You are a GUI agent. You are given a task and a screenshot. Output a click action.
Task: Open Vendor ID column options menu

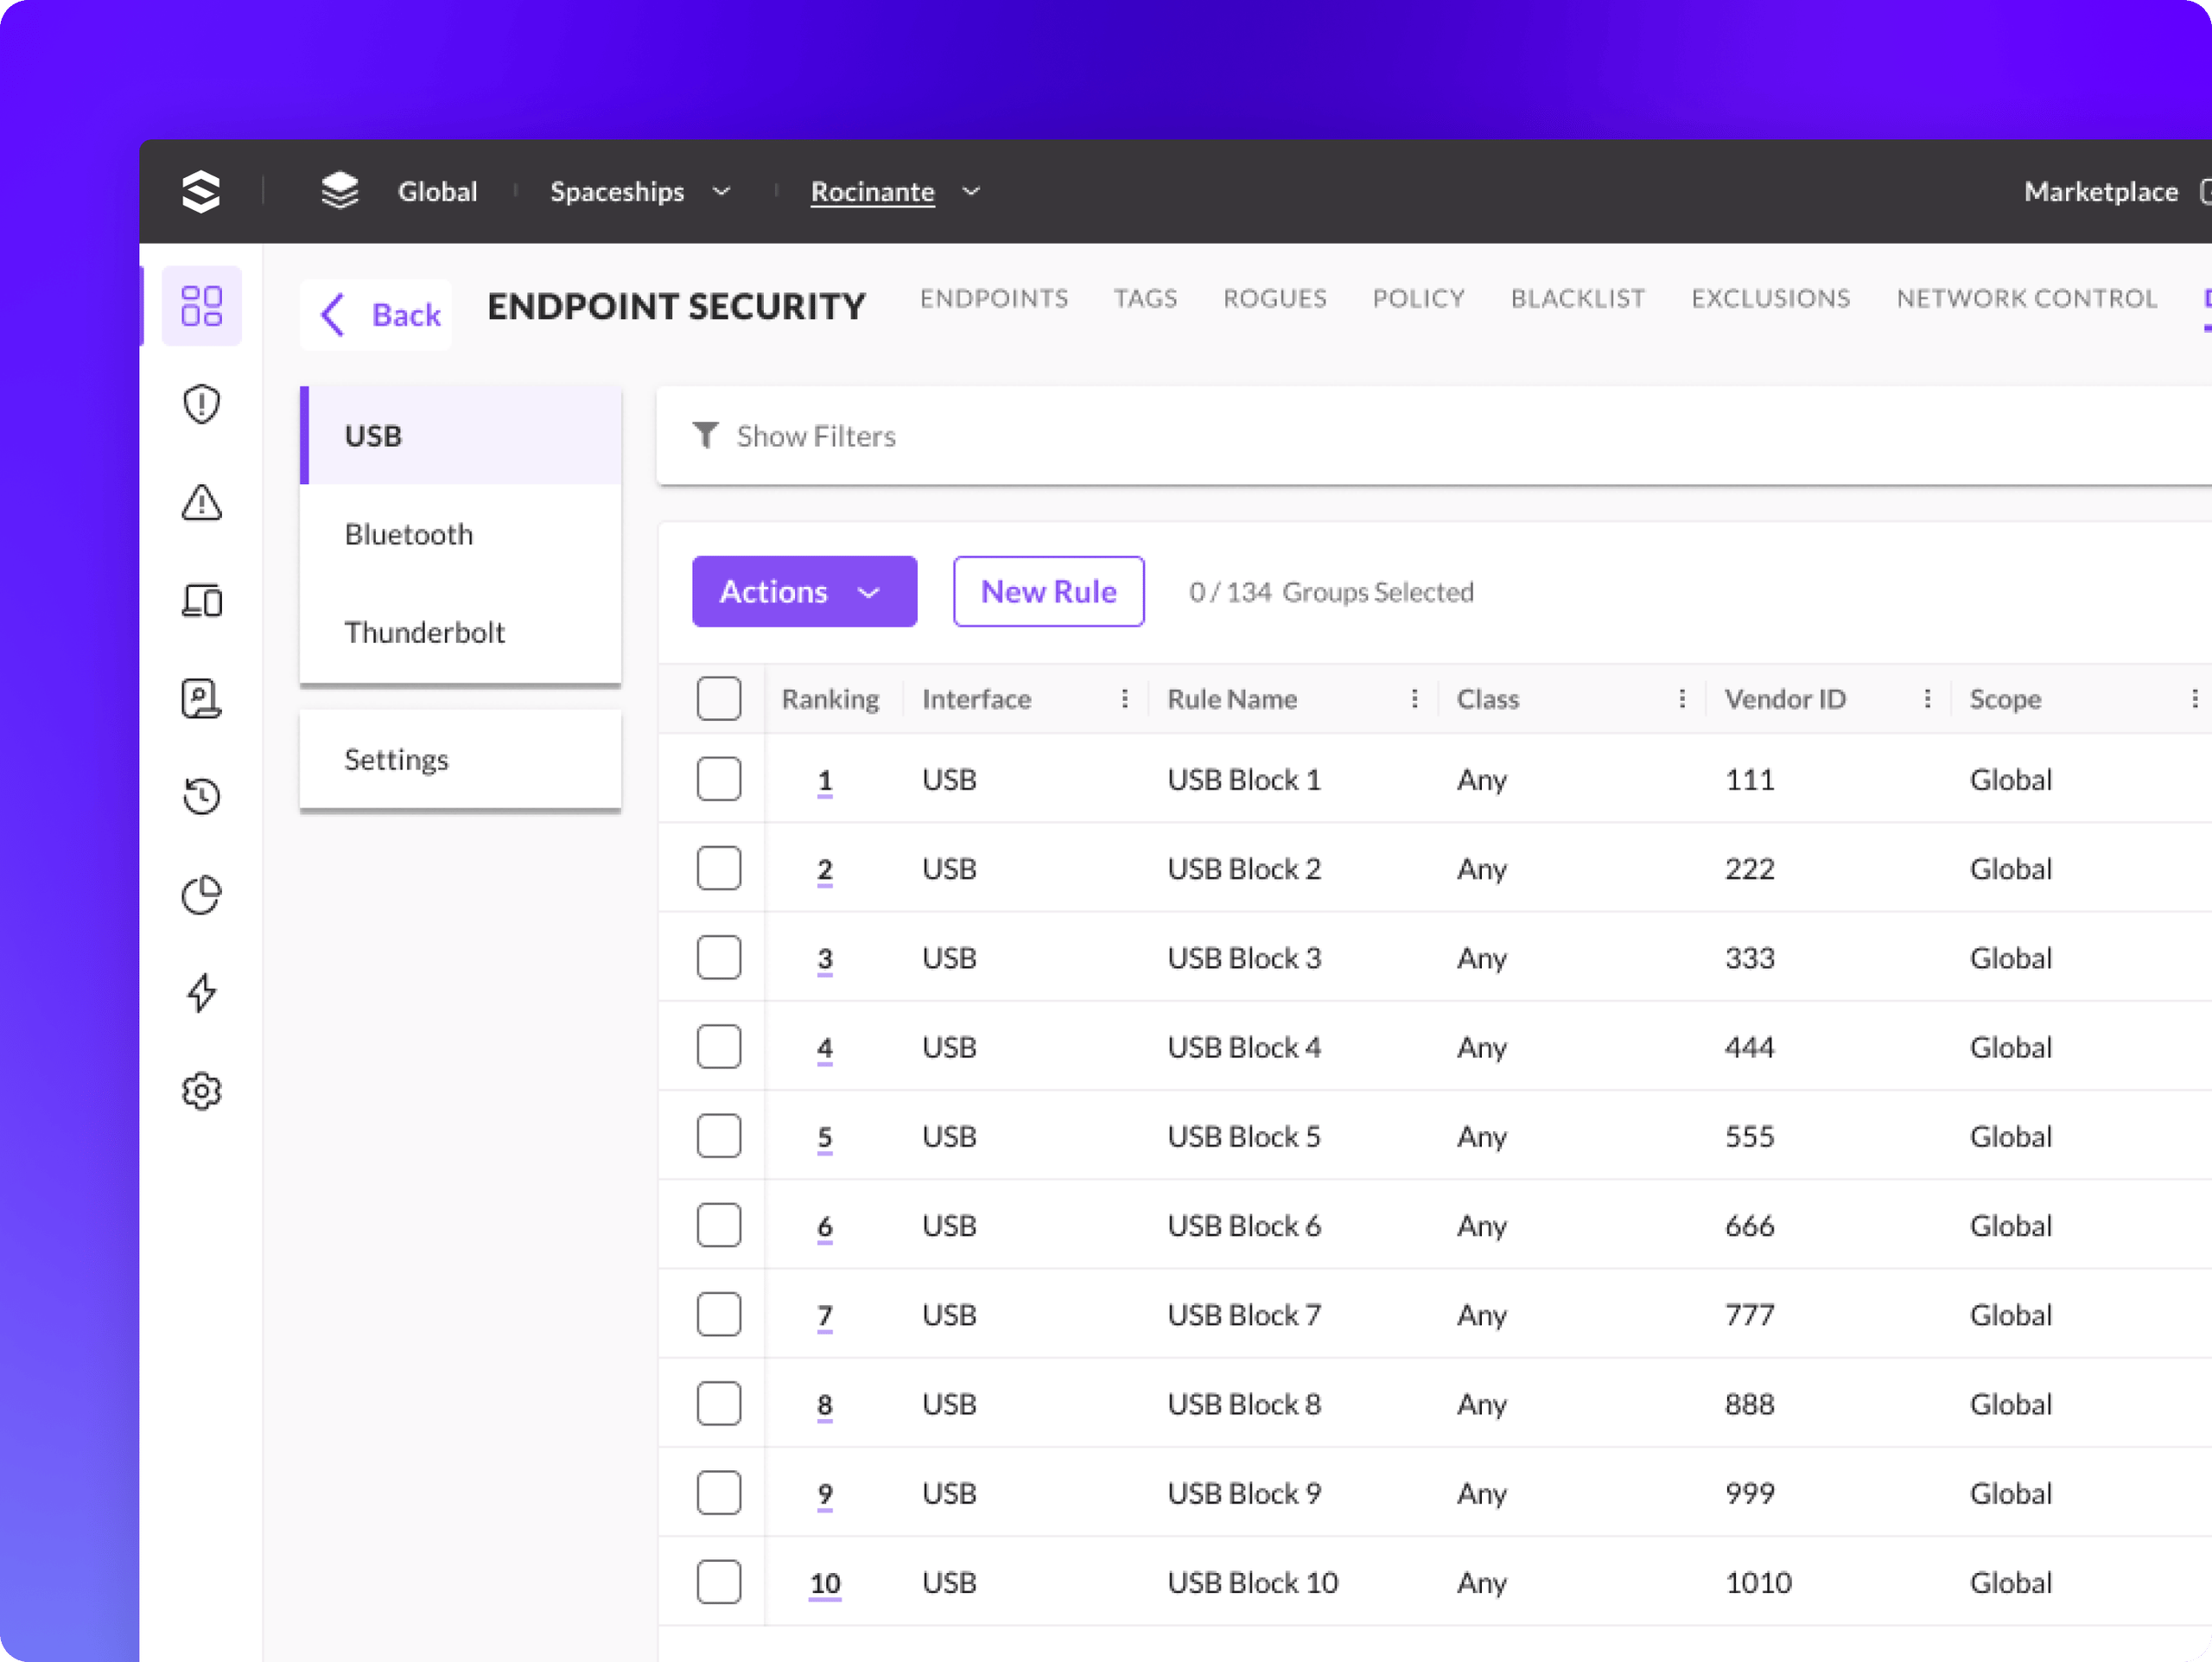tap(1927, 698)
